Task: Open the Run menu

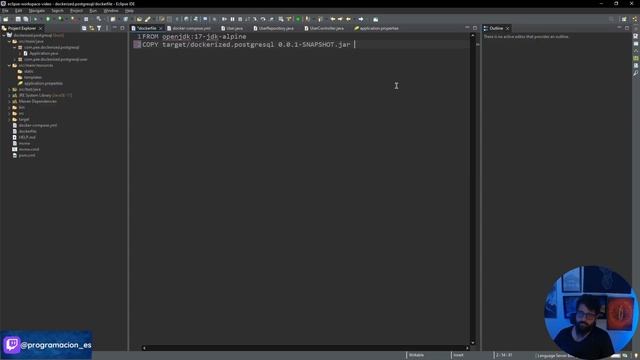Action: [93, 11]
